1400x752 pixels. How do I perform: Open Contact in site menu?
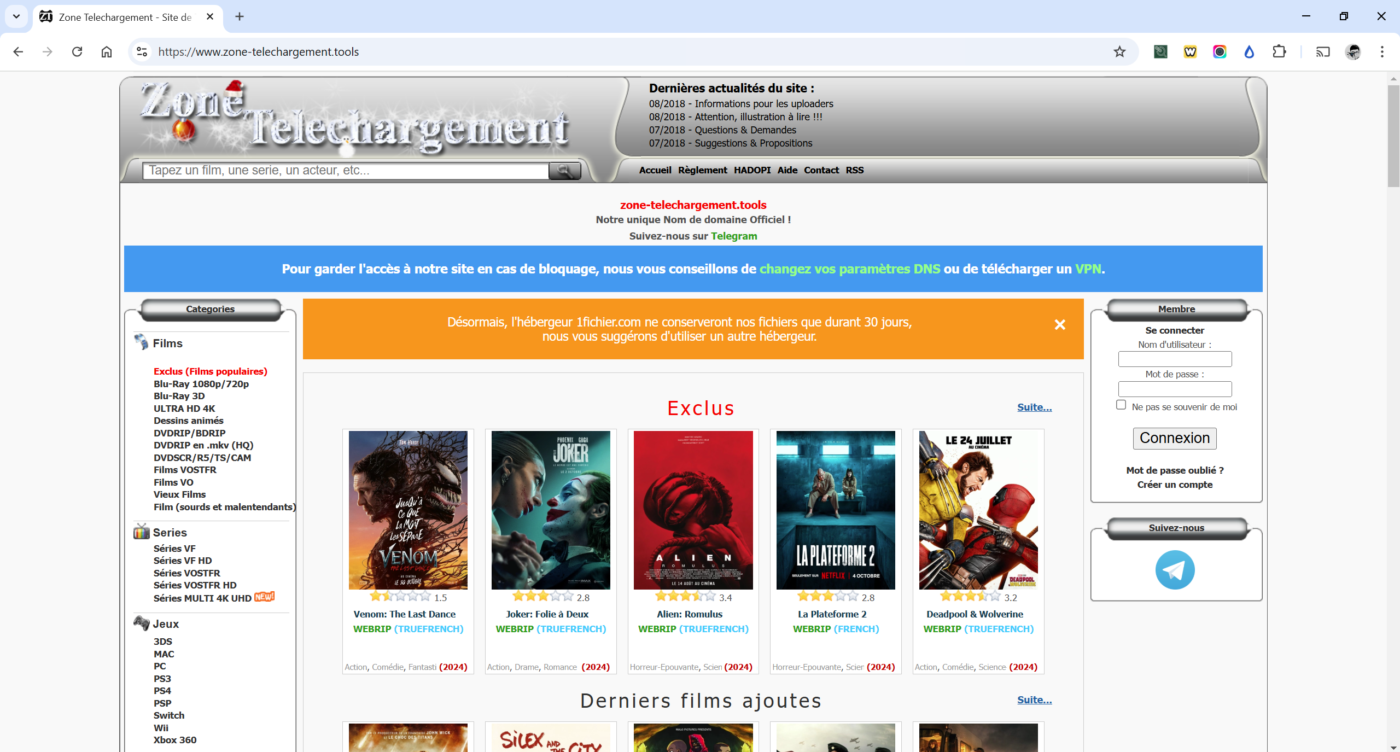tap(821, 170)
